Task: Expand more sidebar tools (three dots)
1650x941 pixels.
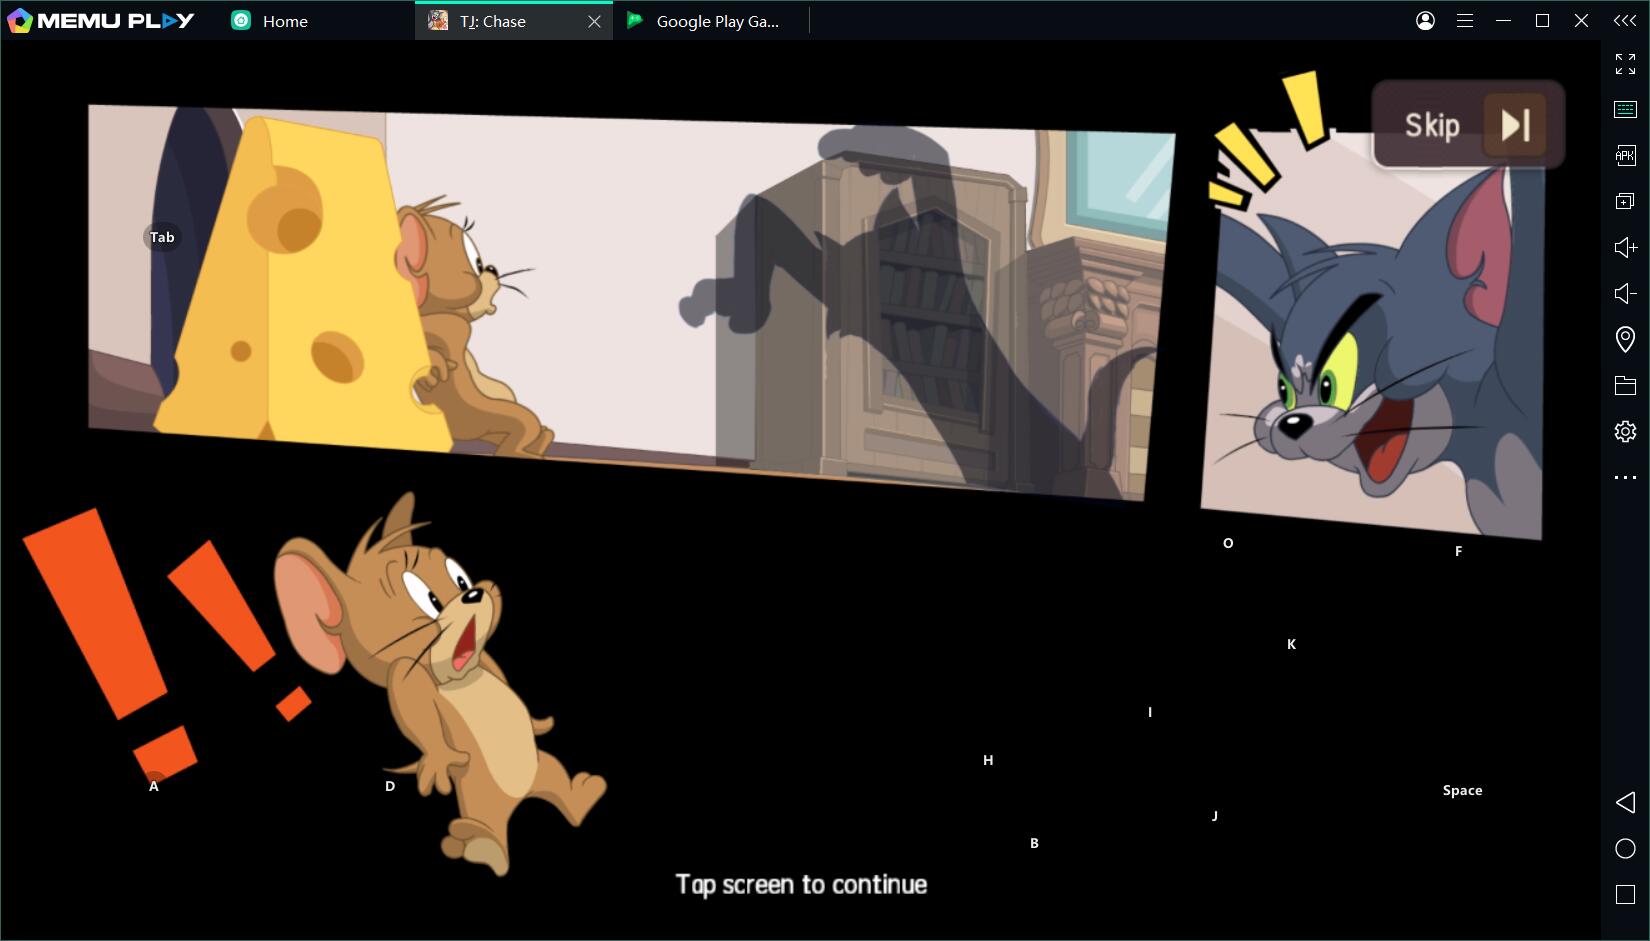Action: coord(1625,478)
